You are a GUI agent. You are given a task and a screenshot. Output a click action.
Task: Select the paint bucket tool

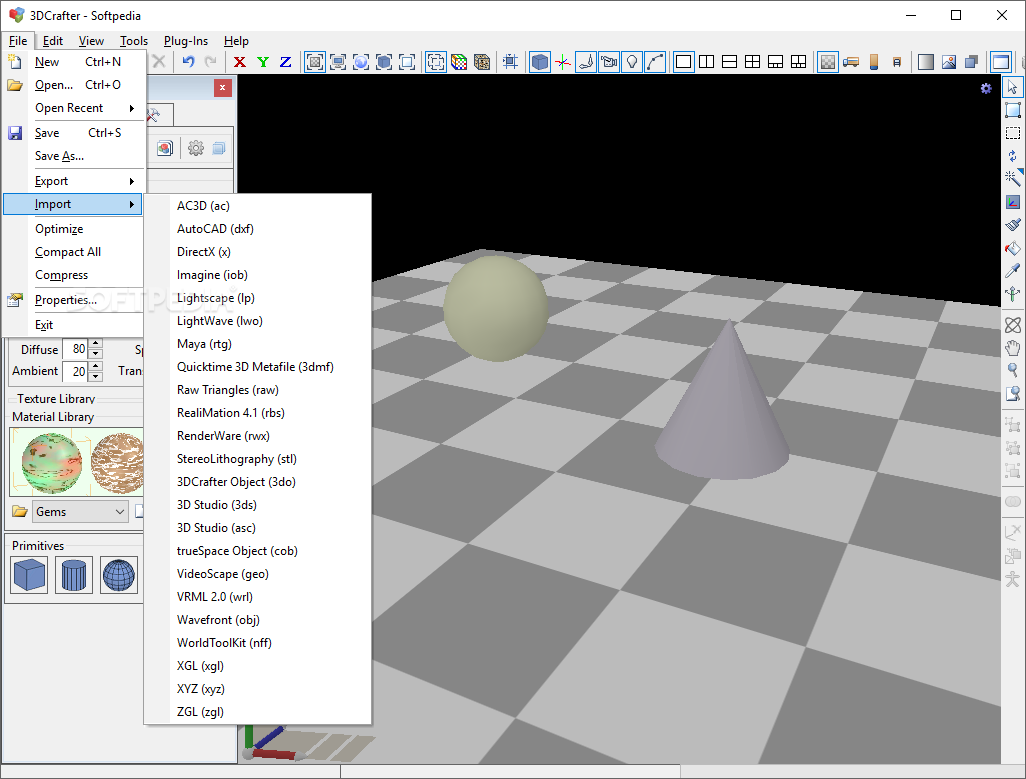[1012, 248]
